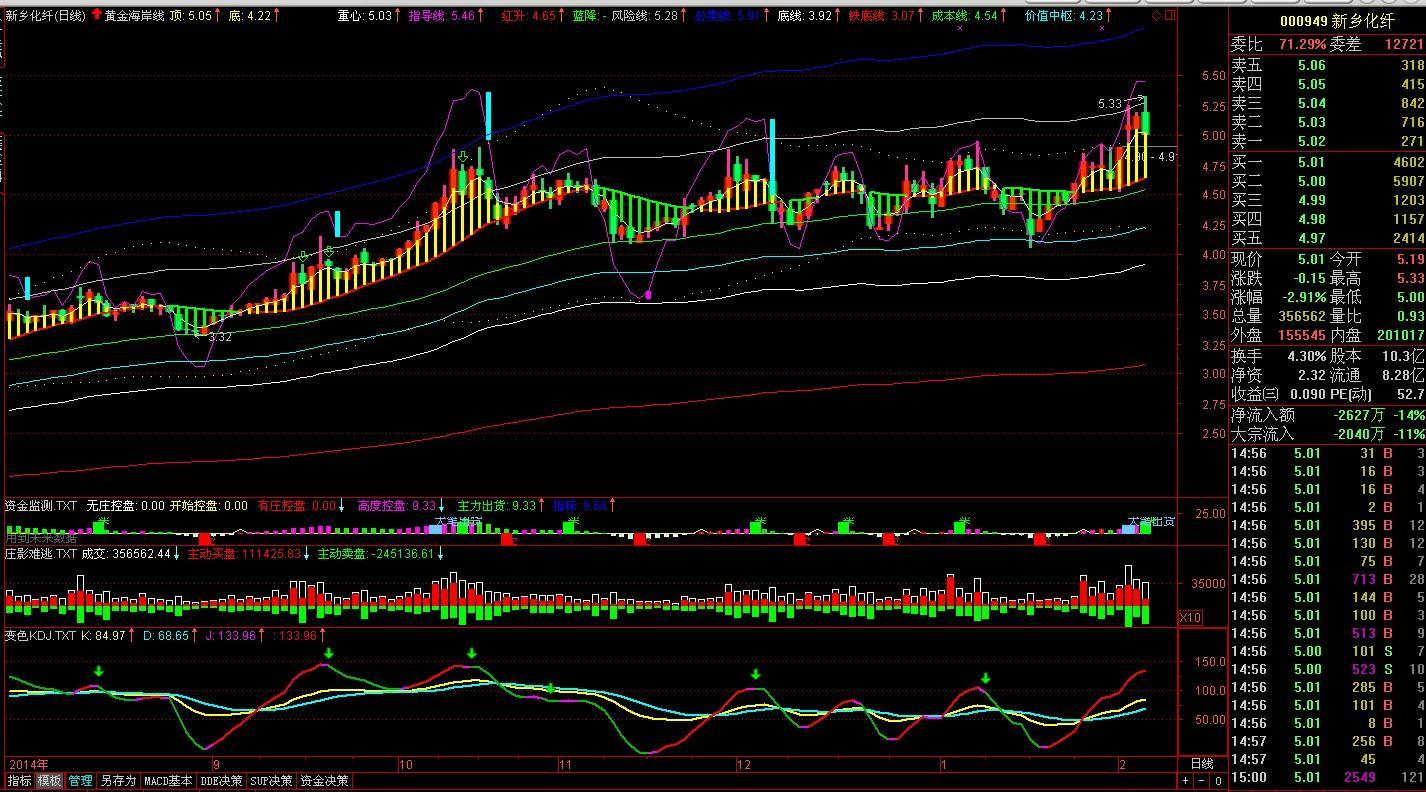The width and height of the screenshot is (1426, 792).
Task: Click the 卖二 price 5.03
Action: click(x=1311, y=122)
